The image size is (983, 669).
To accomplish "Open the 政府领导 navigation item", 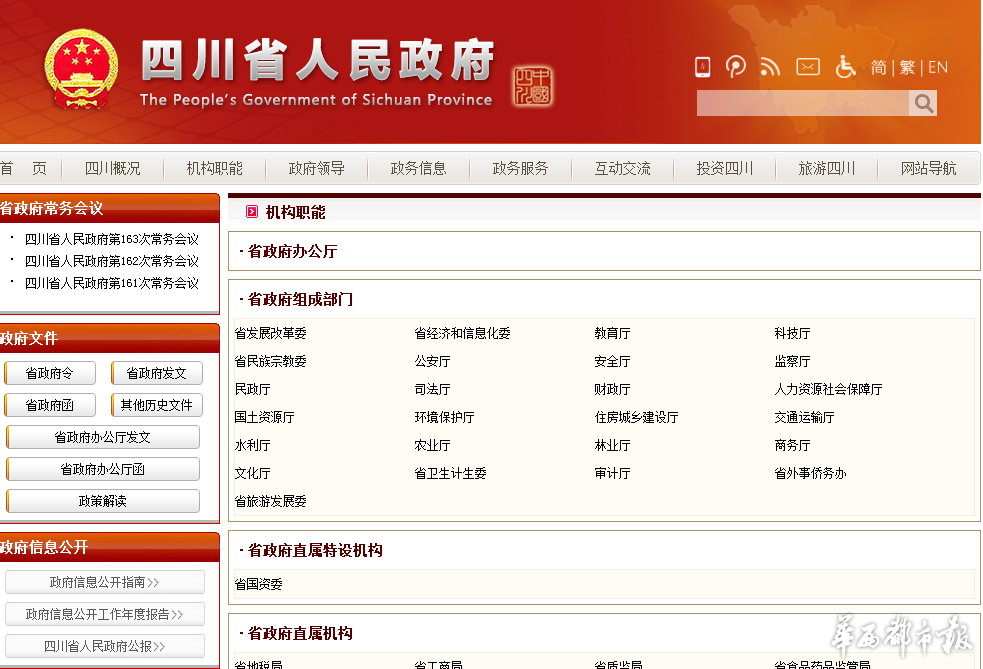I will (317, 168).
